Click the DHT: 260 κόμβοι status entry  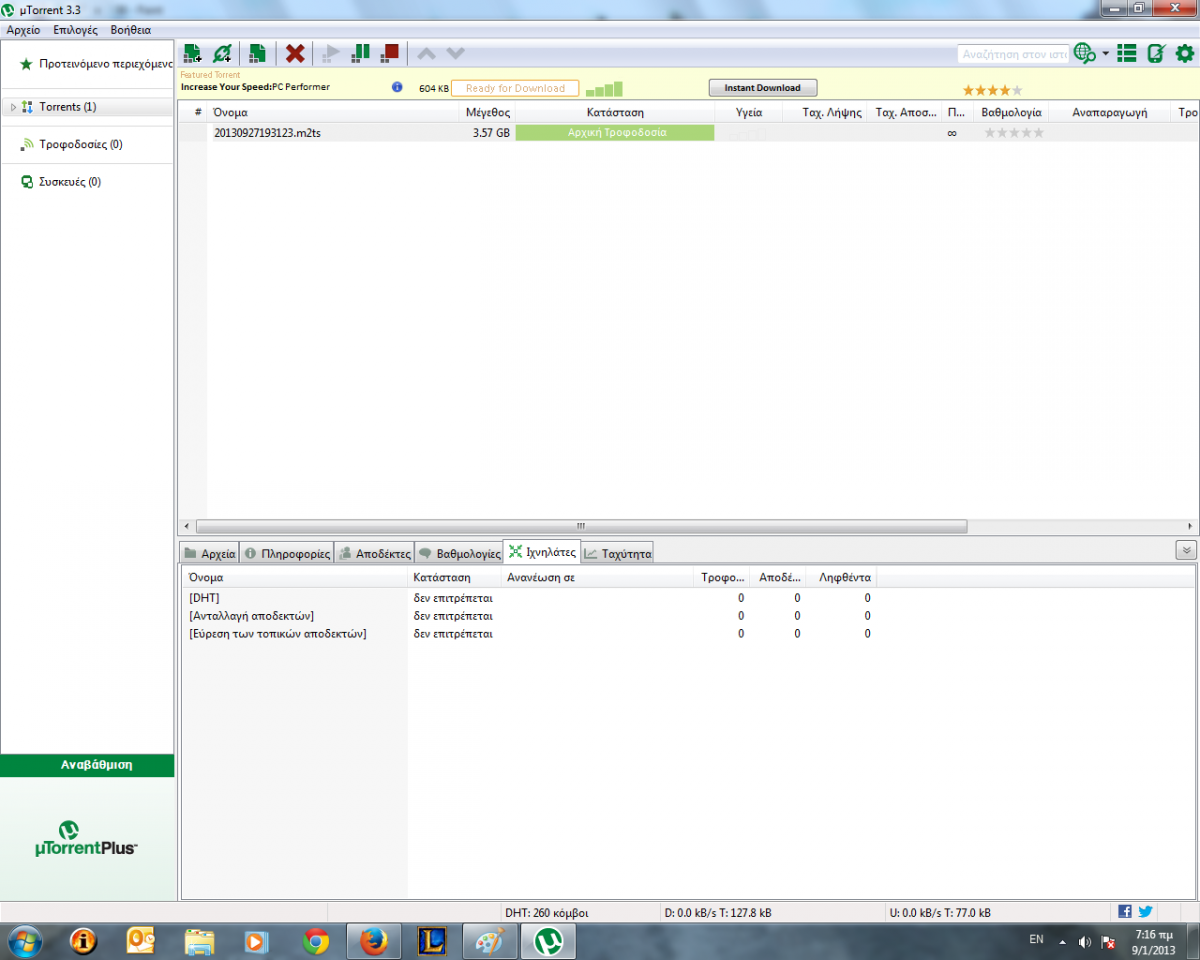click(547, 913)
